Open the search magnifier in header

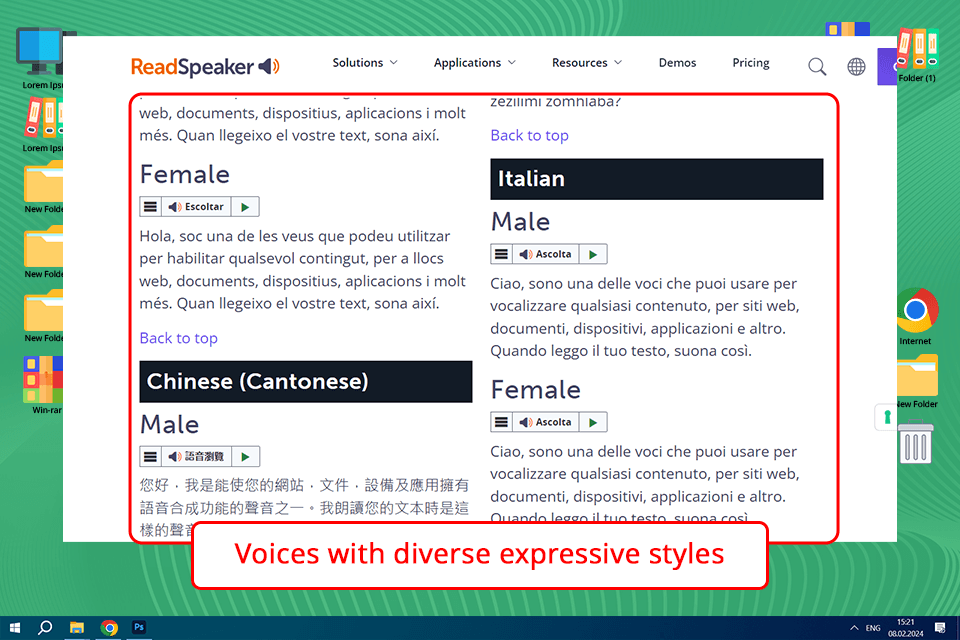(x=817, y=66)
